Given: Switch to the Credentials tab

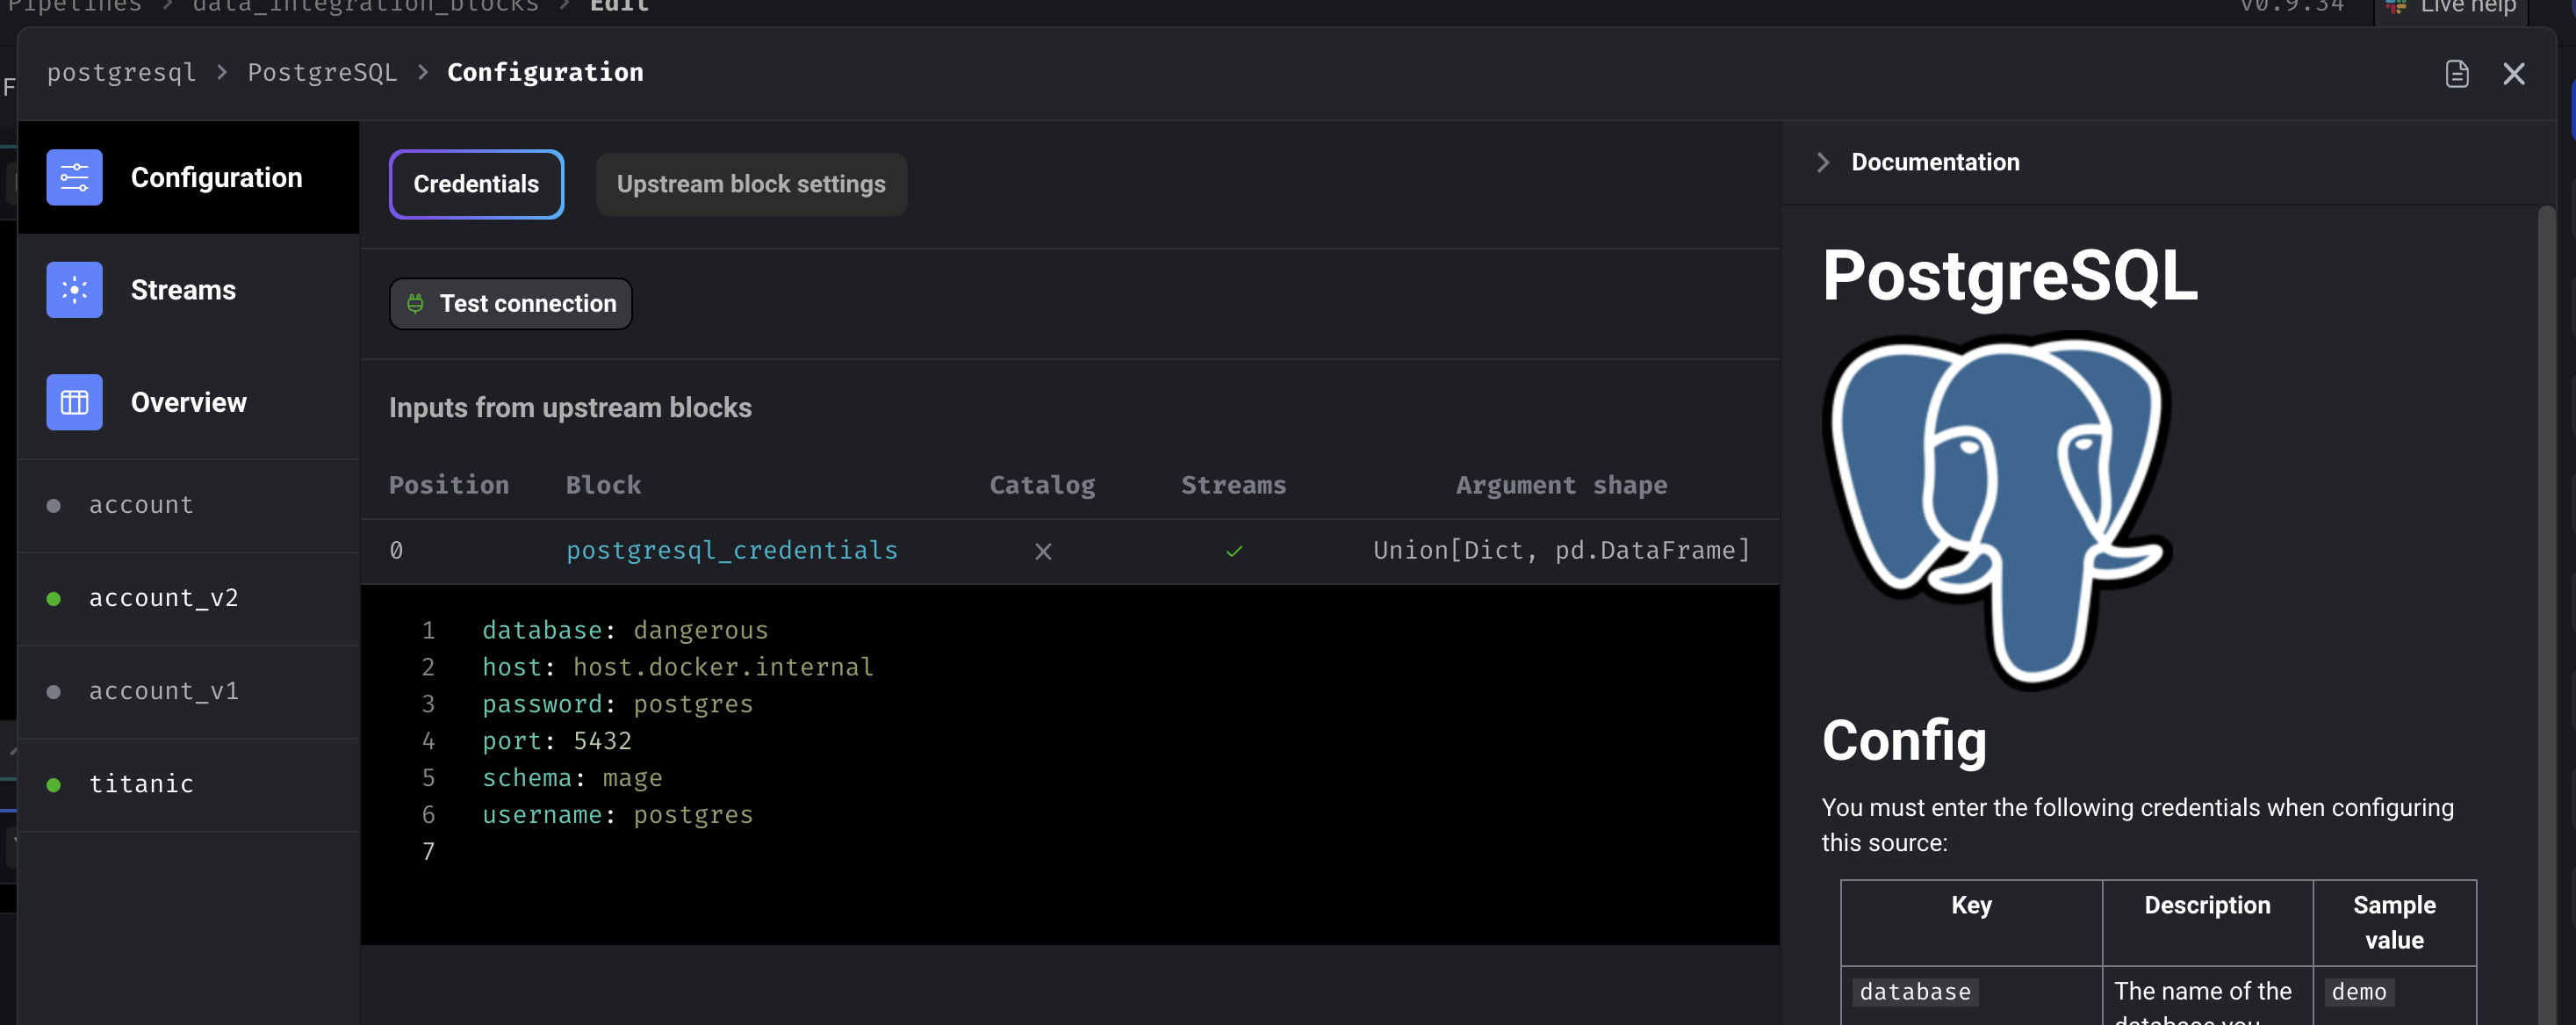Looking at the screenshot, I should click(x=476, y=184).
